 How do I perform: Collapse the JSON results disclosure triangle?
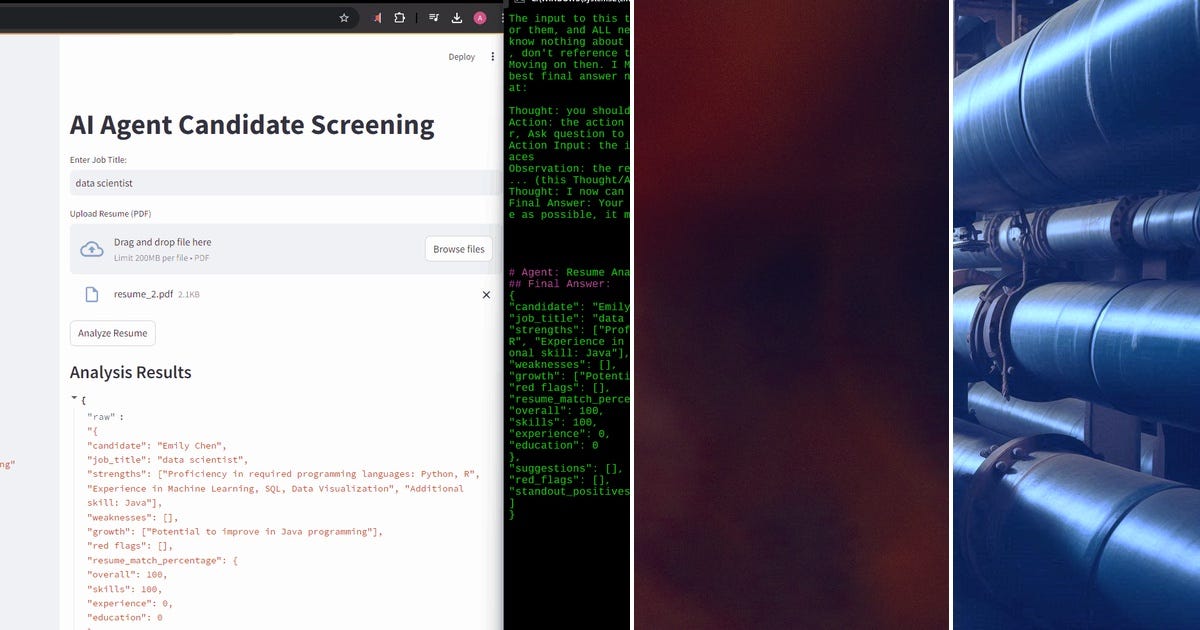tap(72, 398)
